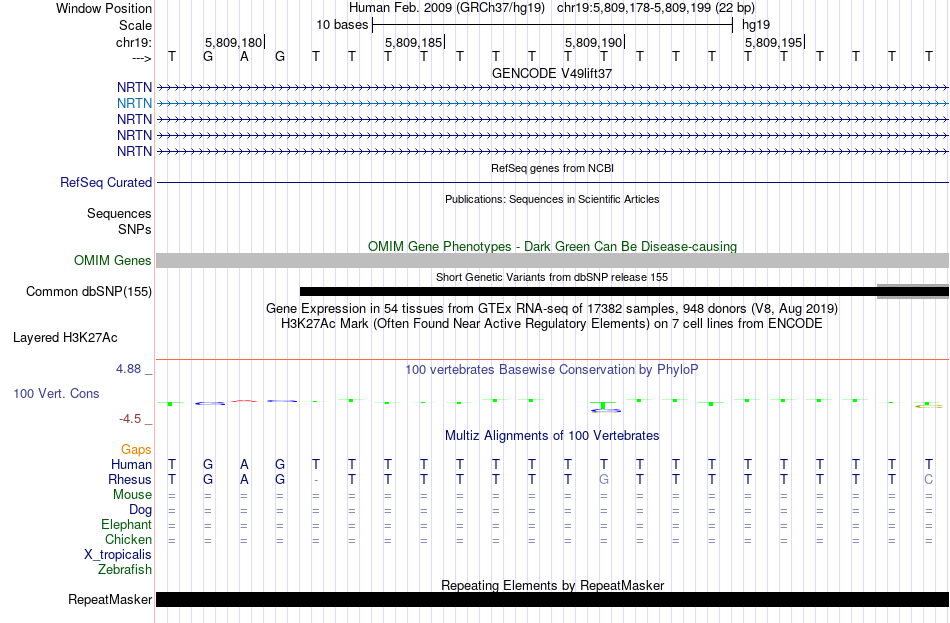Select the Elephant alignment row label
950x623 pixels.
(x=127, y=525)
